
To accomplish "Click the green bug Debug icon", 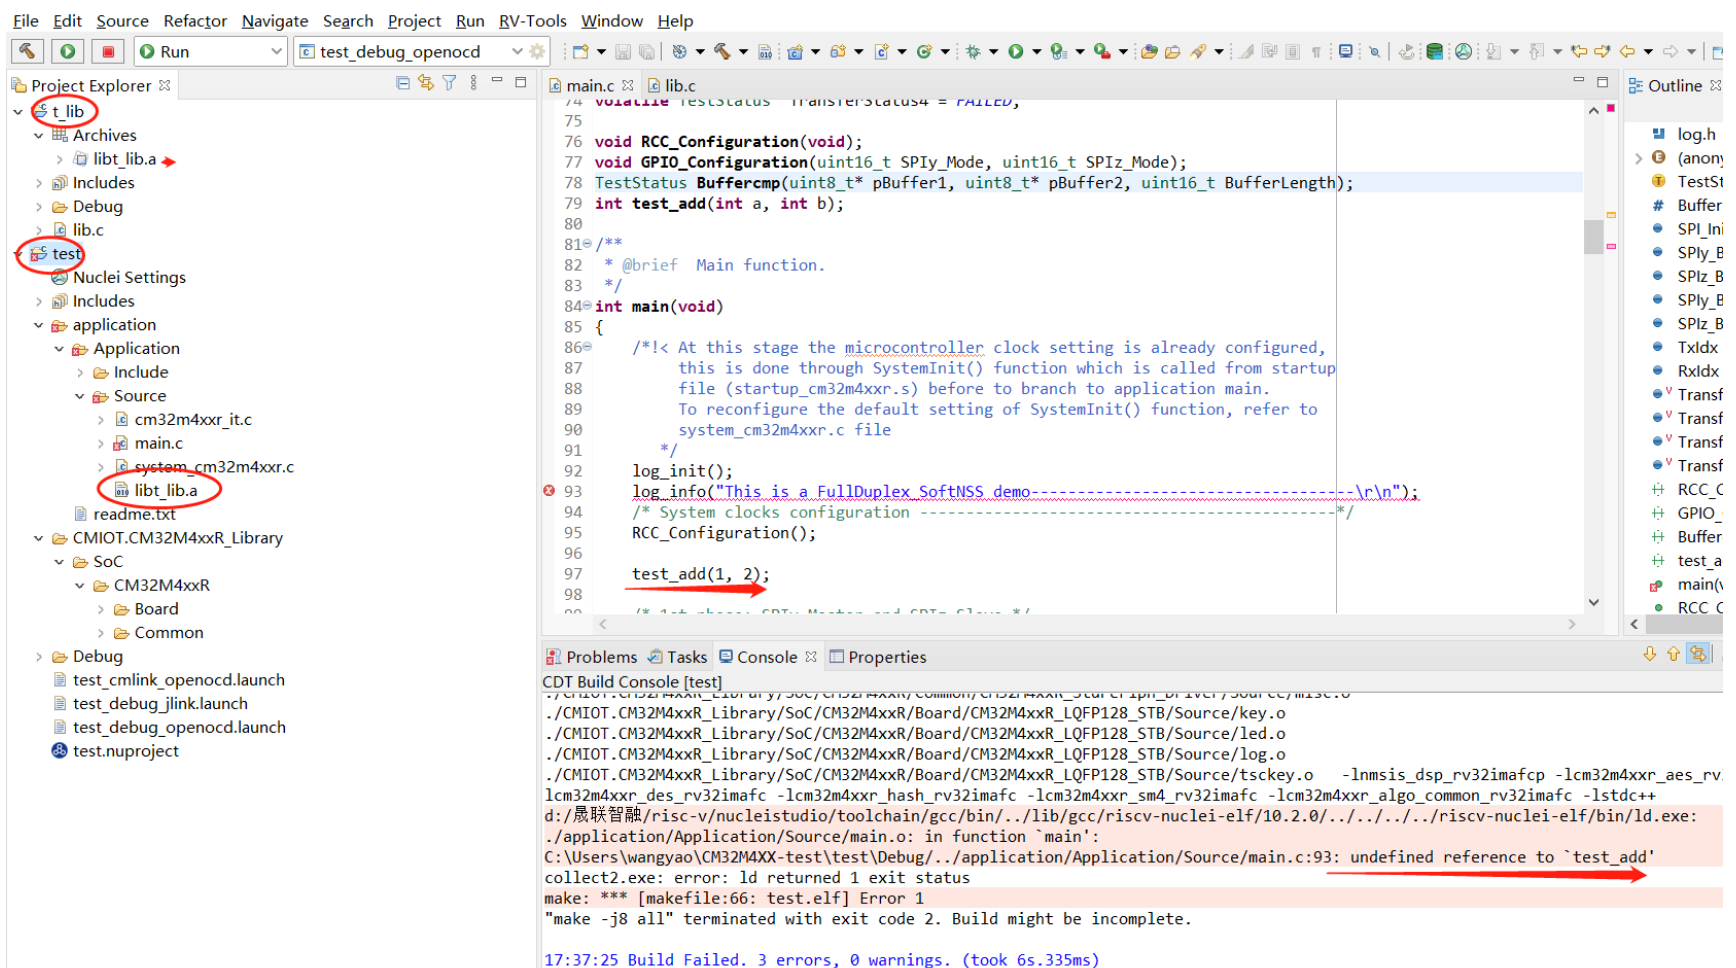I will point(972,51).
